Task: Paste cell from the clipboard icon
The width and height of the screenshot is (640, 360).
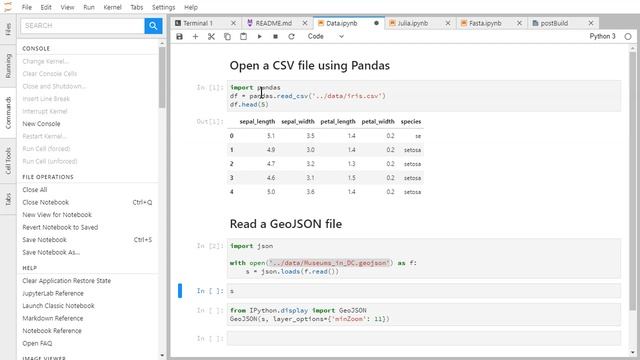Action: pos(243,37)
